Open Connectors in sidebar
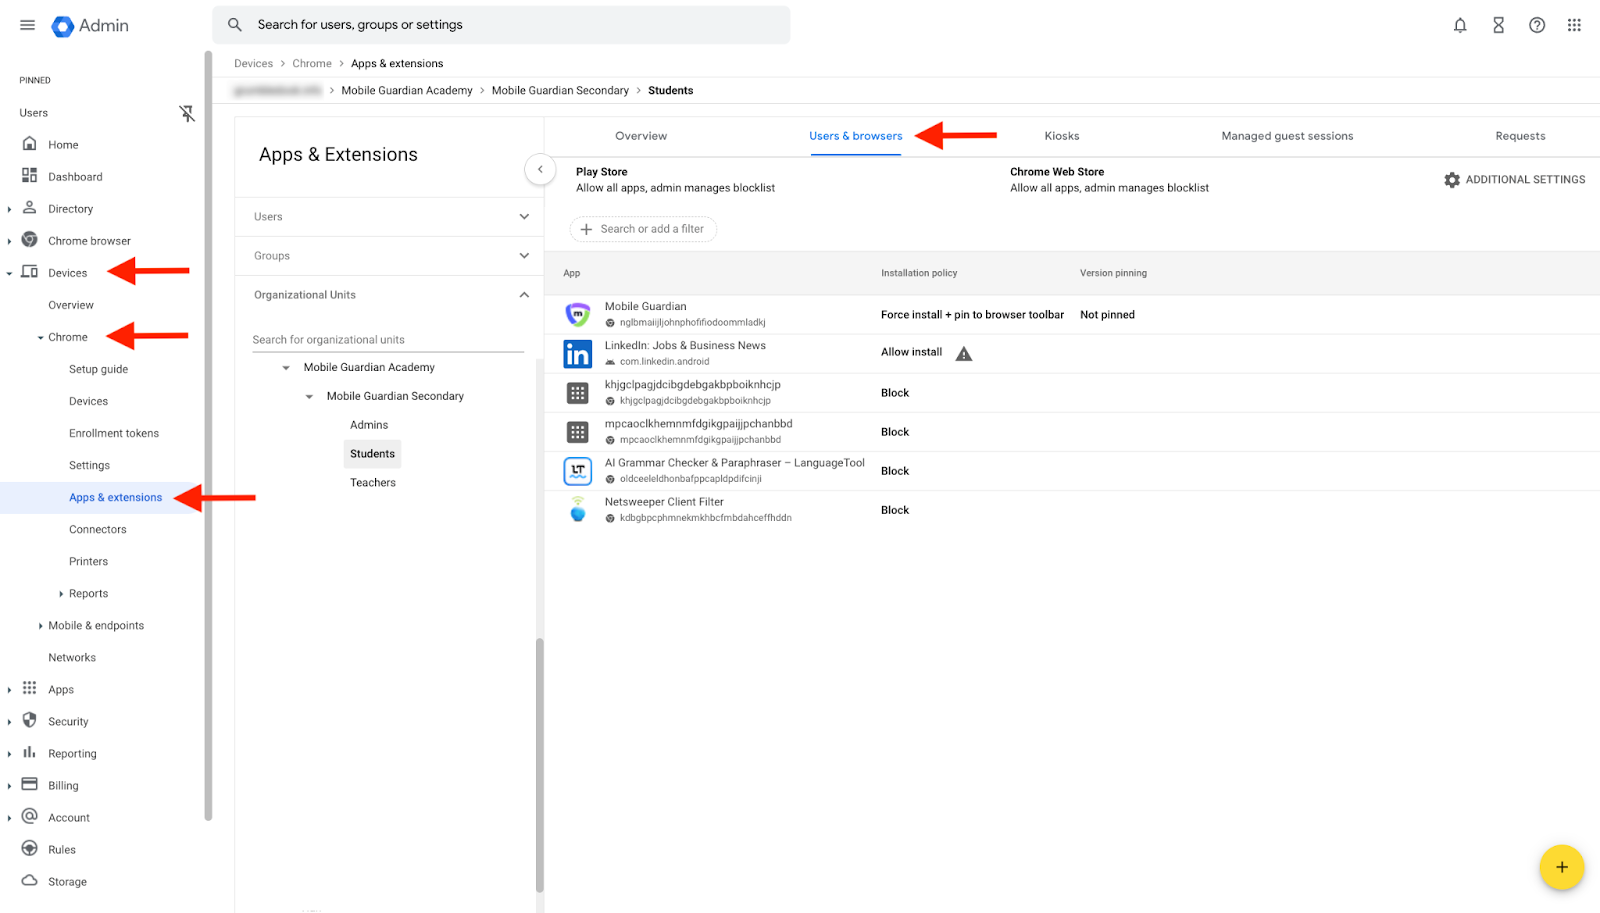The height and width of the screenshot is (913, 1600). 98,529
